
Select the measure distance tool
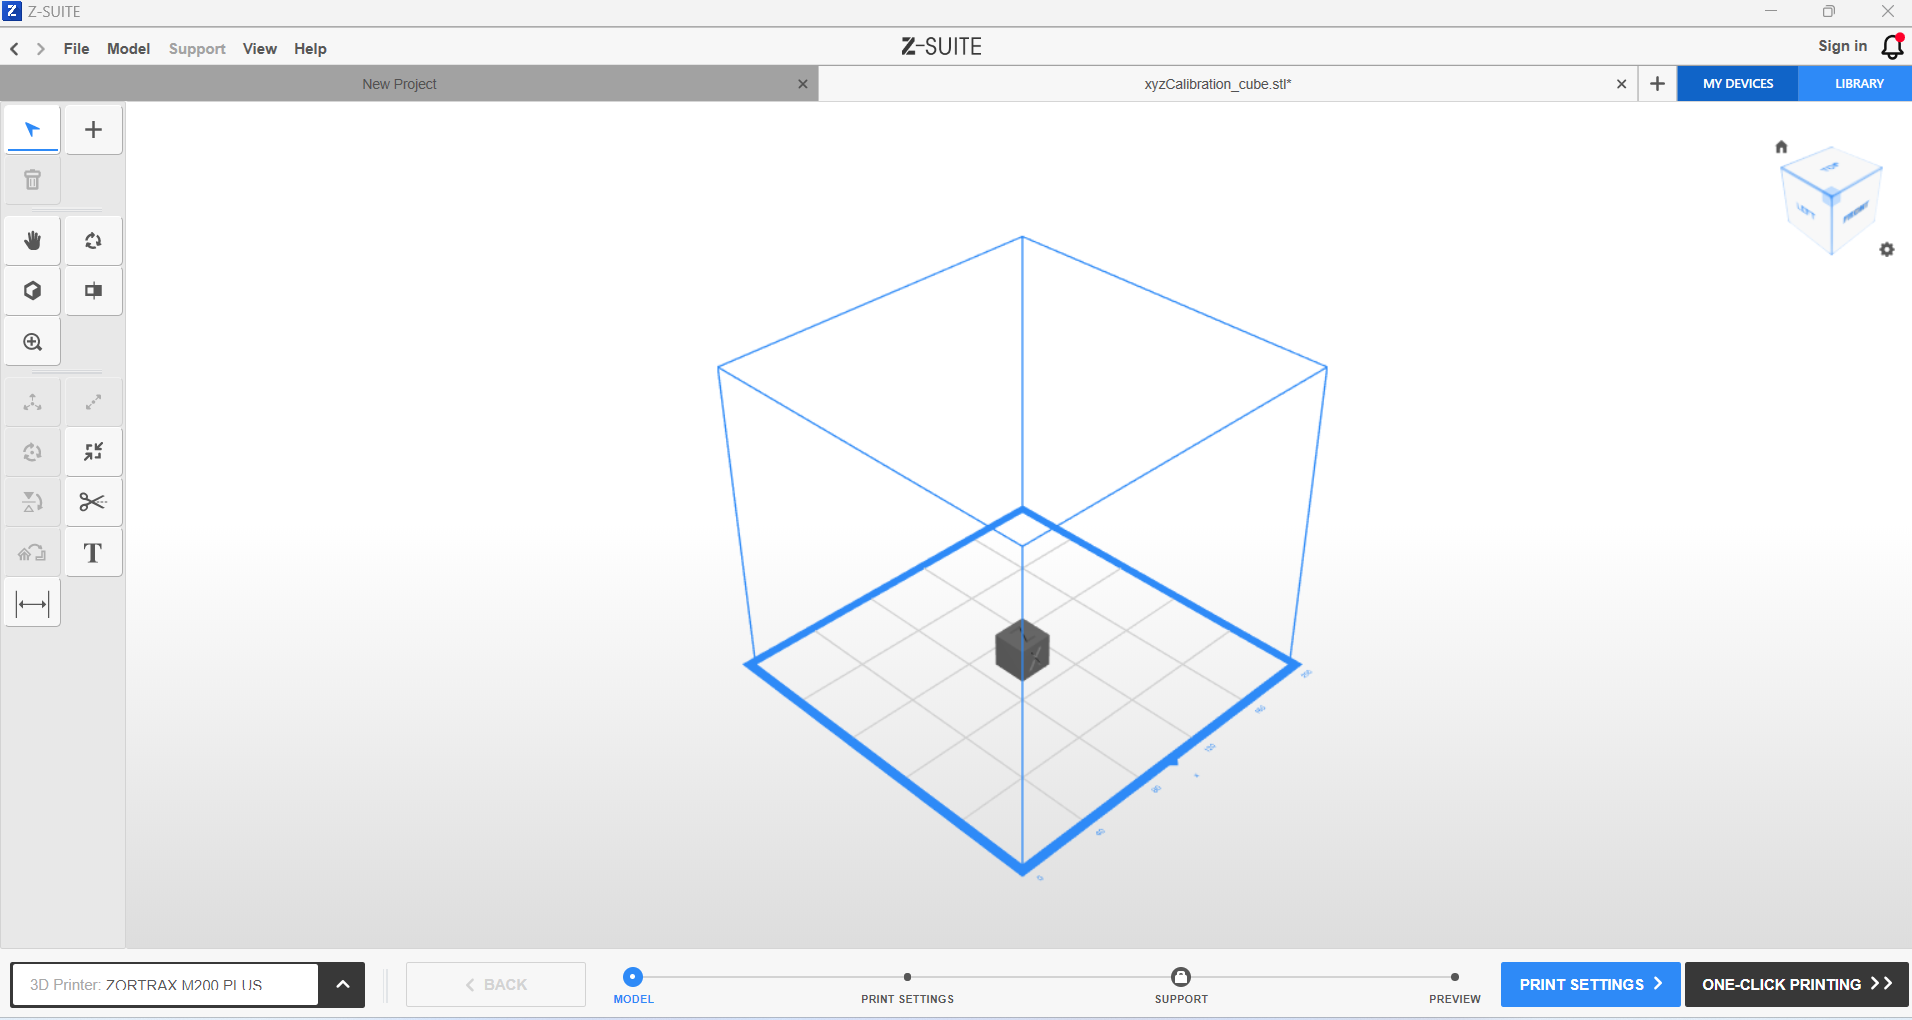[33, 604]
